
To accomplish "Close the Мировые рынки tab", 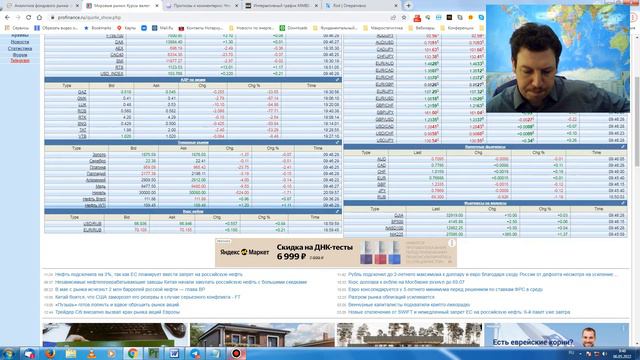I will tap(156, 6).
